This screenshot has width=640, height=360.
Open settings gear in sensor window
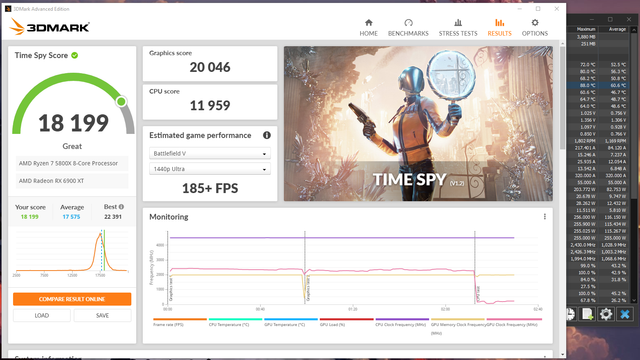pyautogui.click(x=606, y=314)
